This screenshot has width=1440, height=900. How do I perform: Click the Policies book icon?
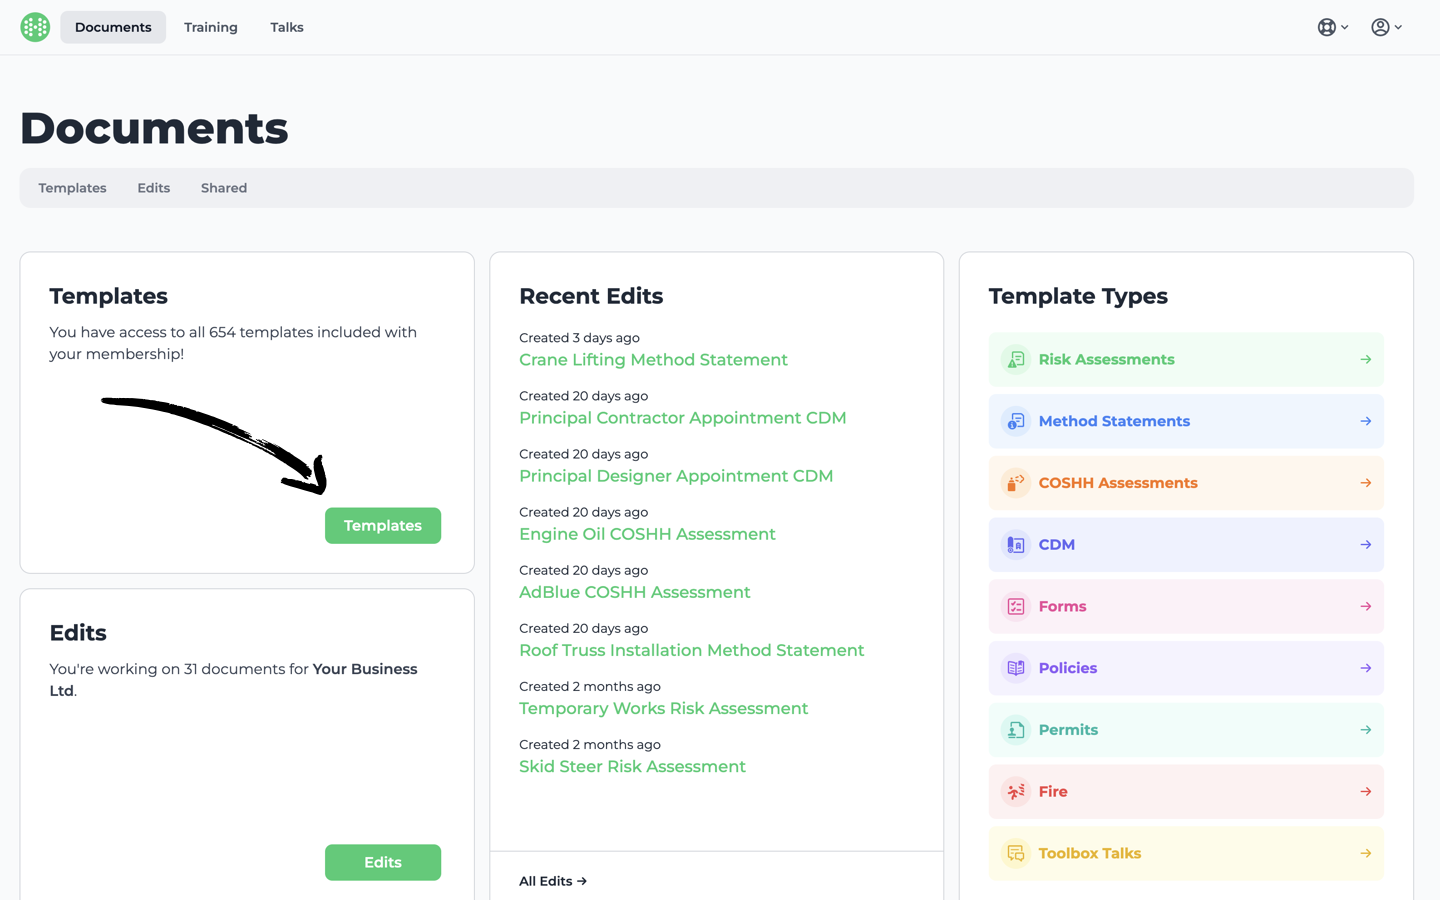click(1015, 668)
